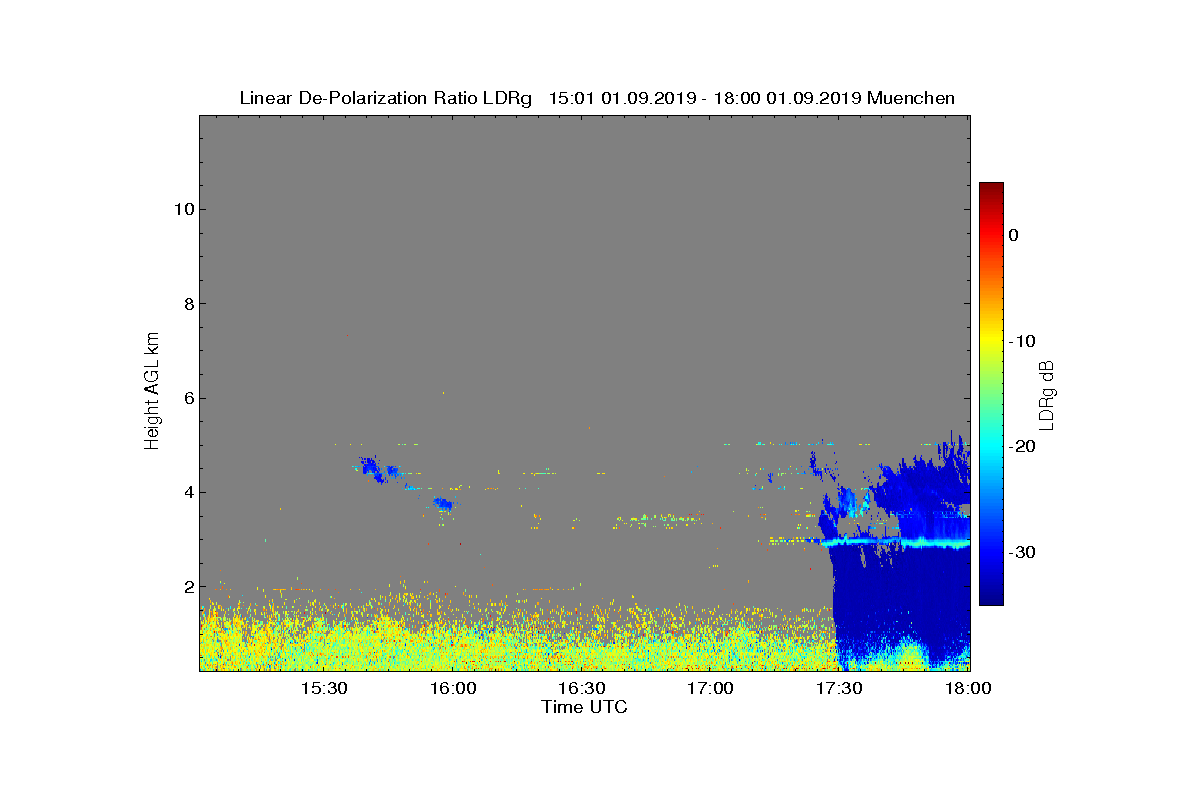The image size is (1200, 800).
Task: Click the "Time UTC" axis label
Action: point(584,707)
